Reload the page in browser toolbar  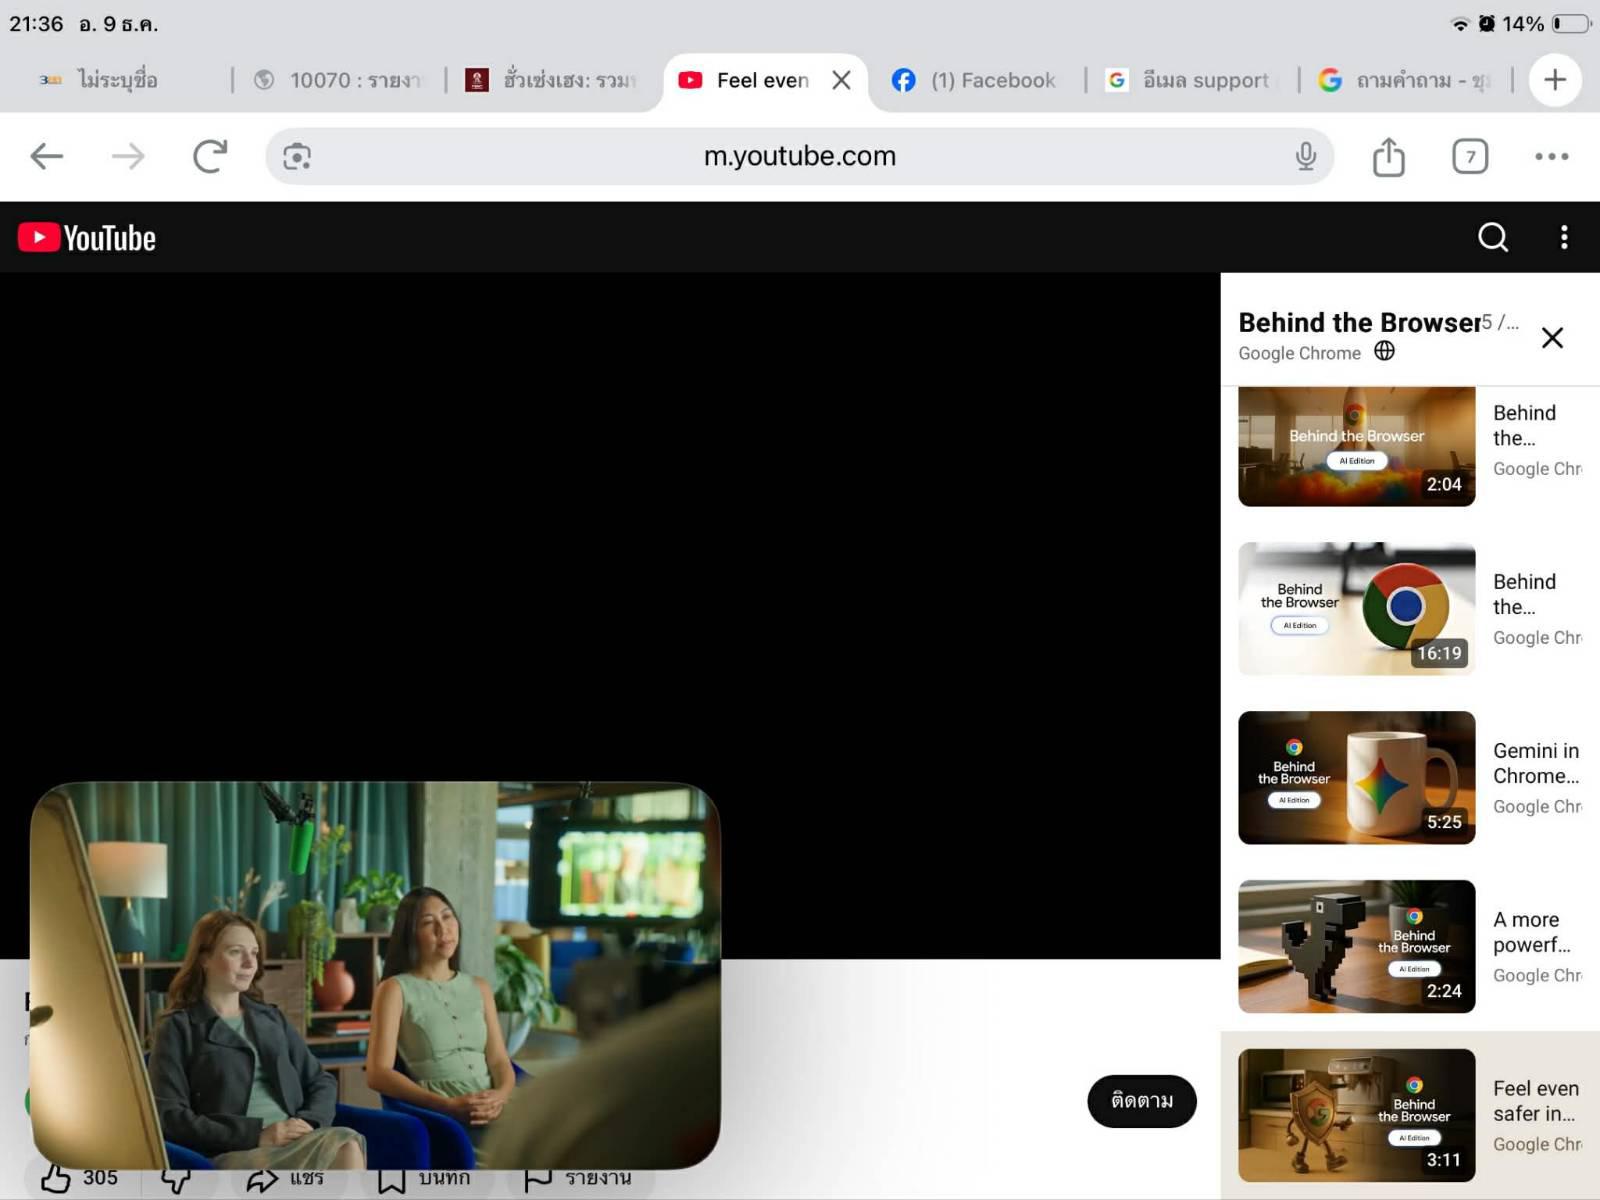[x=210, y=156]
